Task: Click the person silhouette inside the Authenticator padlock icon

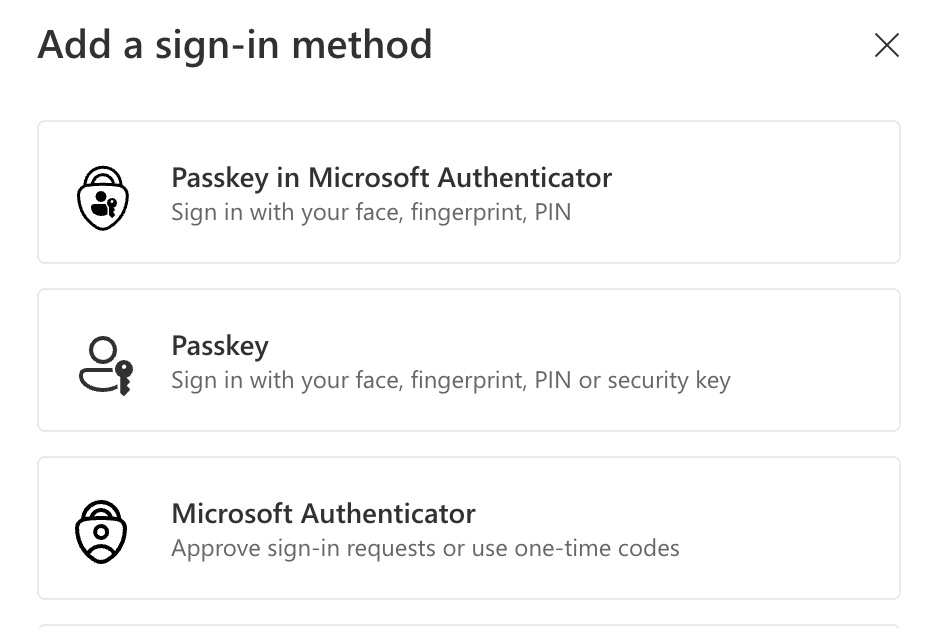Action: tap(101, 538)
